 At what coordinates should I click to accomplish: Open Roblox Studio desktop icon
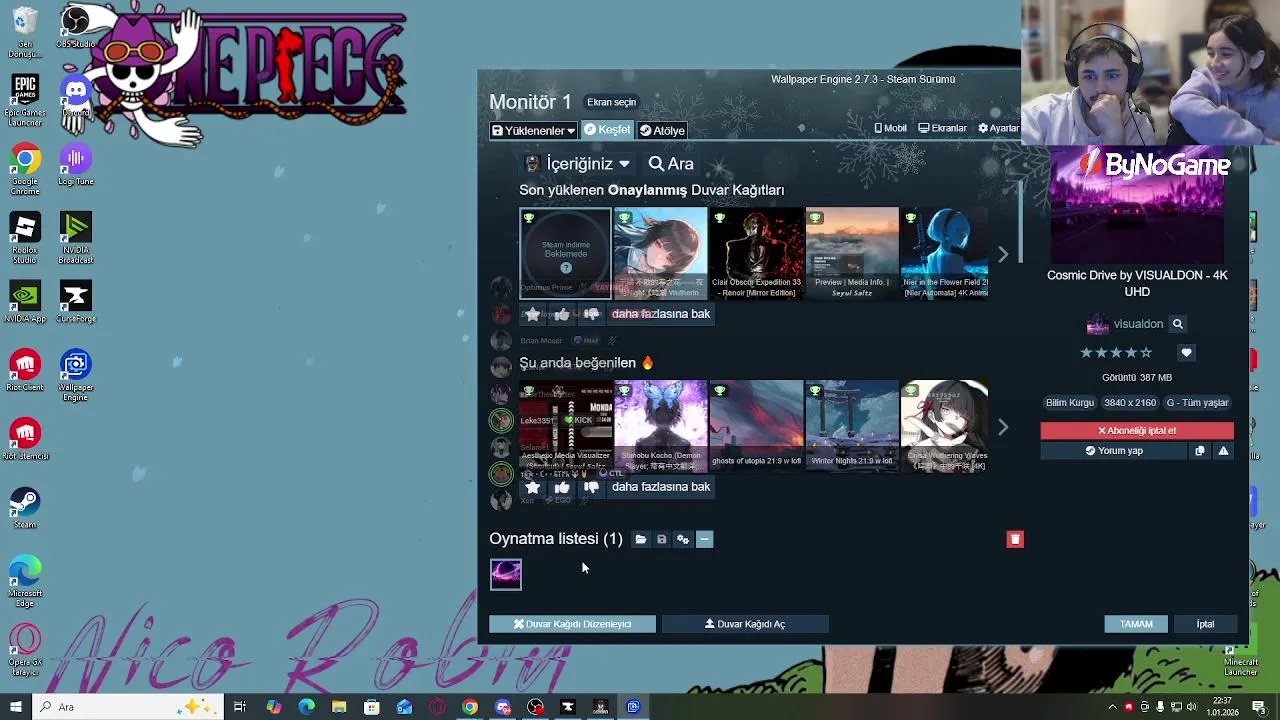coord(25,239)
